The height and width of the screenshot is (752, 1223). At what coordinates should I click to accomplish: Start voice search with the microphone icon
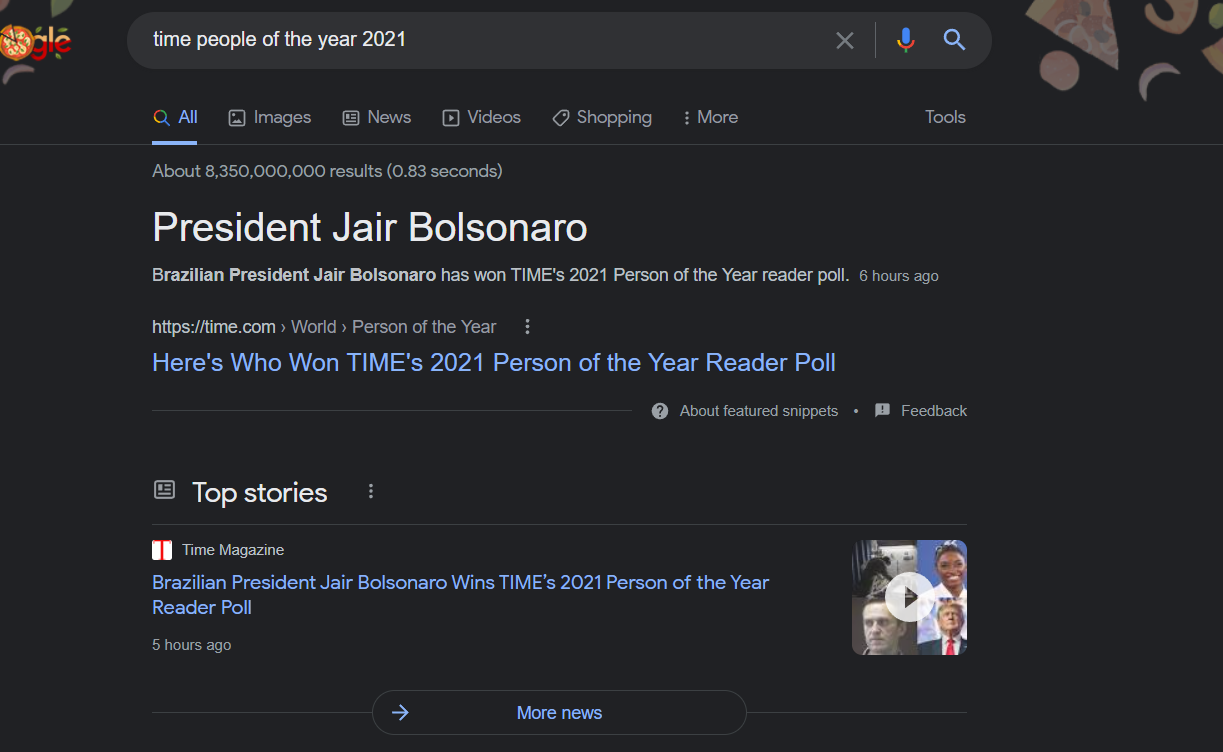pyautogui.click(x=906, y=40)
